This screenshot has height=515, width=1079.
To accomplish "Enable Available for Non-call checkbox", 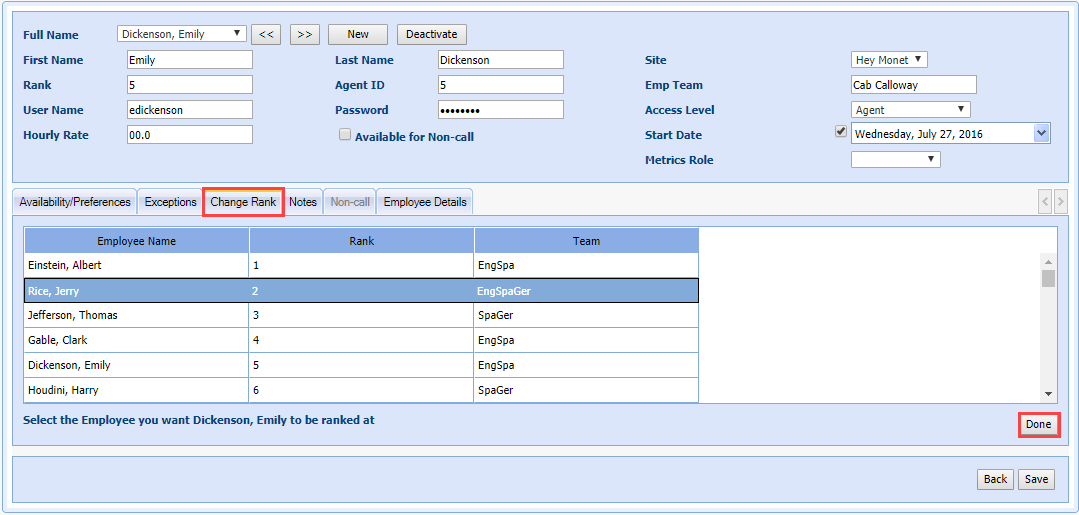I will pos(345,135).
